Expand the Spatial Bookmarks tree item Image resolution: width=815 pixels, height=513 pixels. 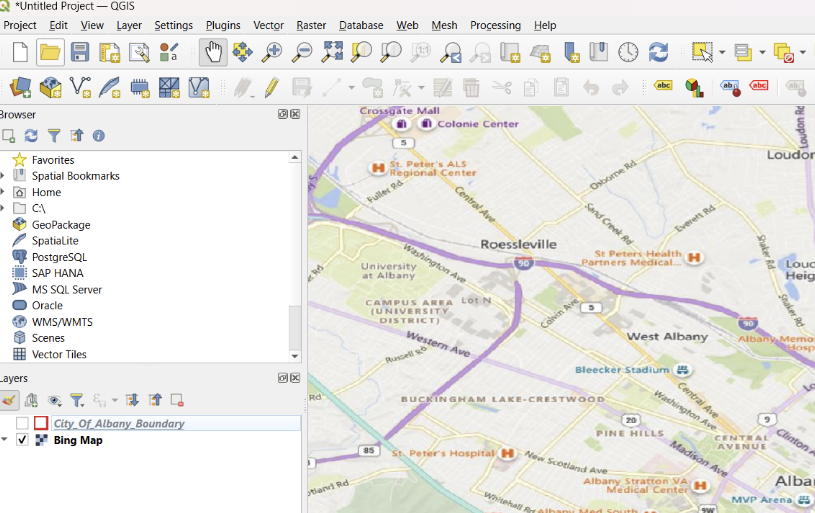coord(3,176)
